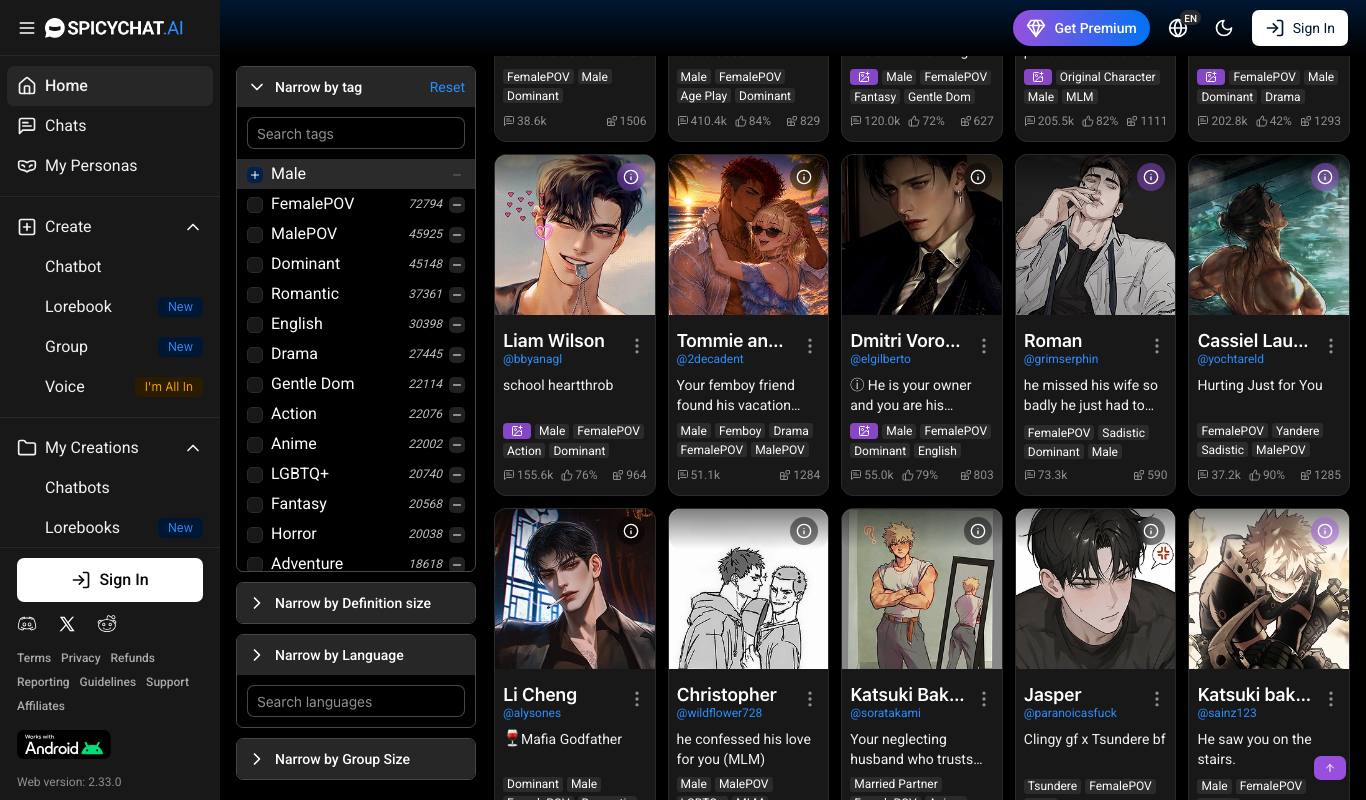Open Group under Create
The image size is (1366, 800).
coord(66,347)
